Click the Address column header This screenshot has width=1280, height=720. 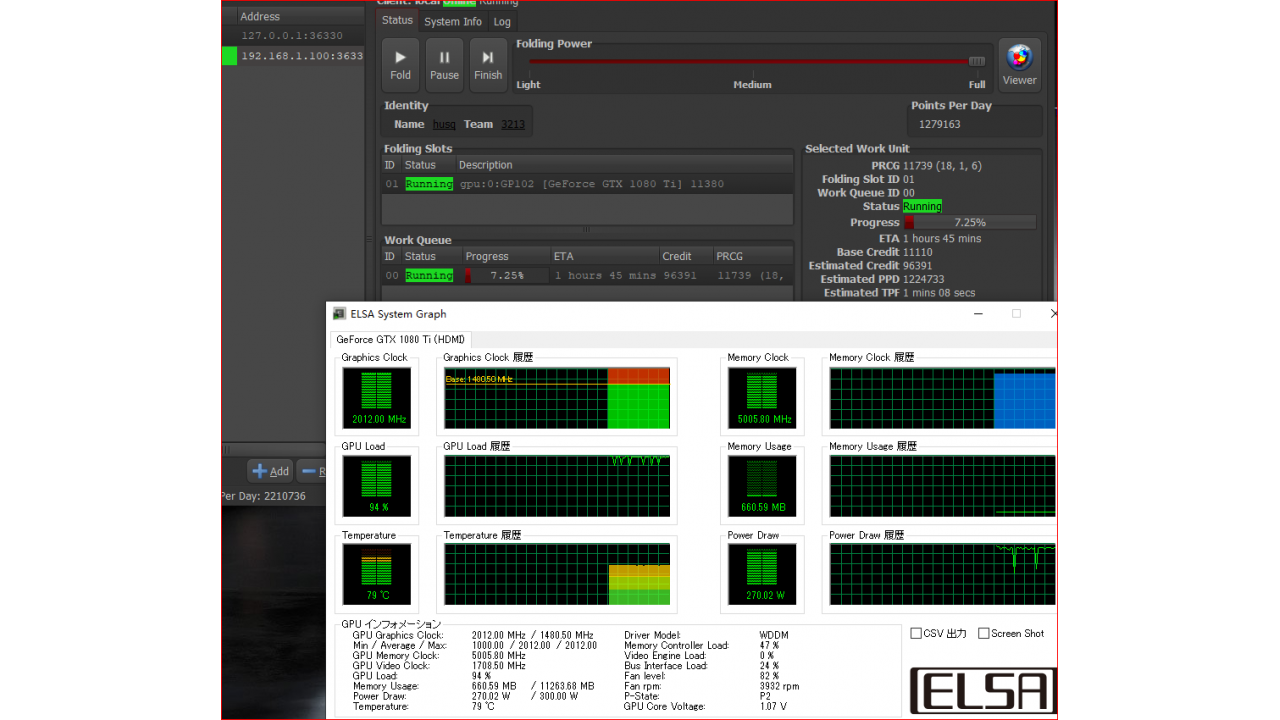pyautogui.click(x=301, y=16)
